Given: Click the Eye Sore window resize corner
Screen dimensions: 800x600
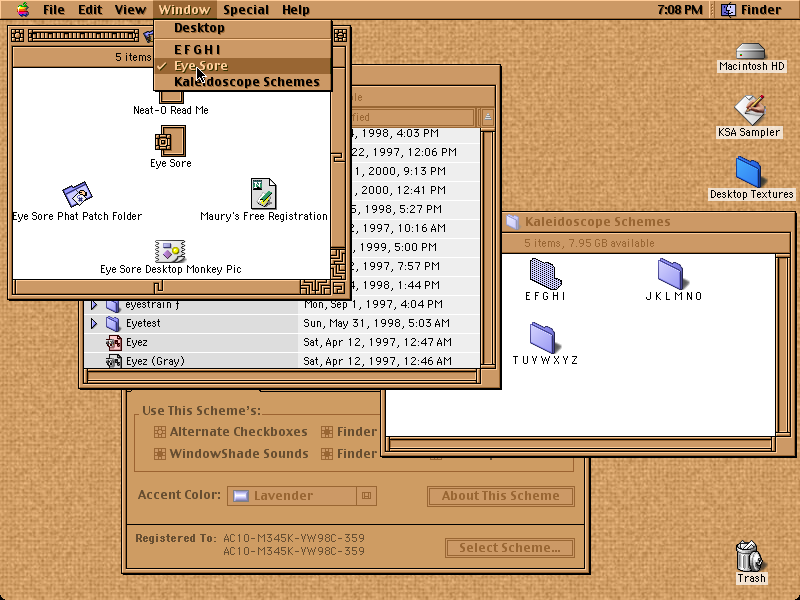Looking at the screenshot, I should pyautogui.click(x=339, y=287).
